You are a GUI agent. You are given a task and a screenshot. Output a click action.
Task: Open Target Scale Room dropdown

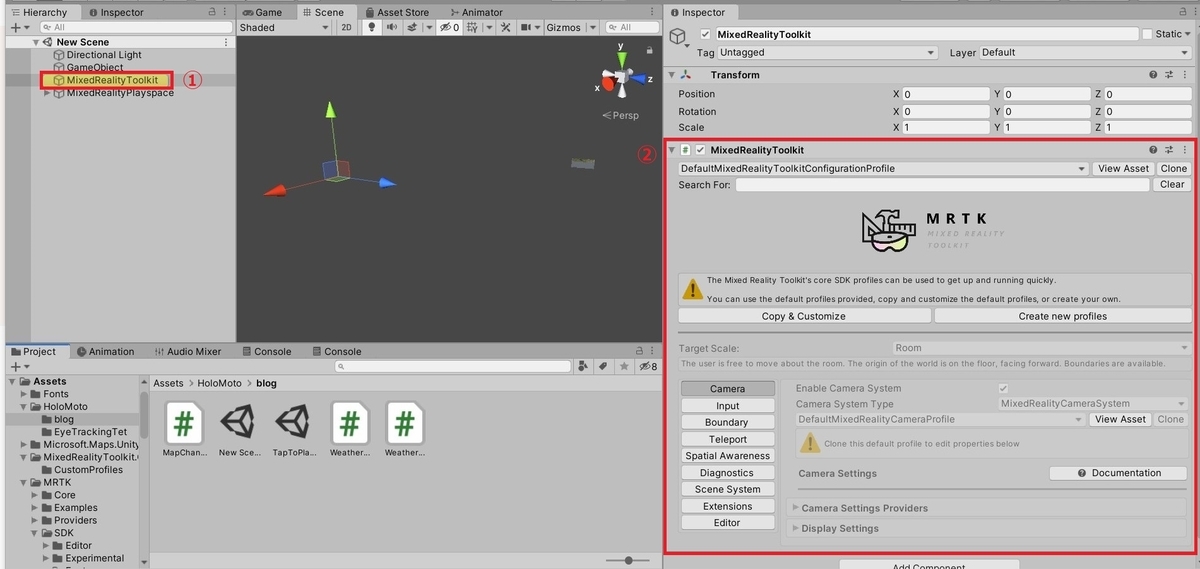coord(1042,348)
